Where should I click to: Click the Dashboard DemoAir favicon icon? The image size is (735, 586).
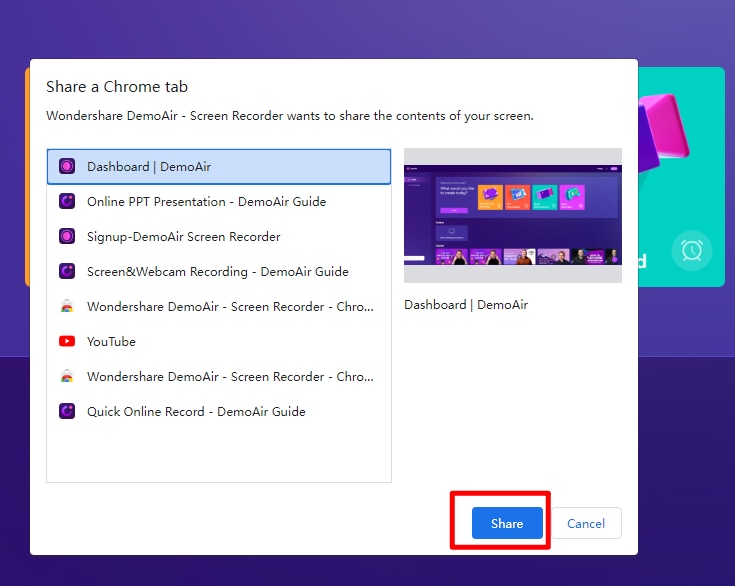[x=67, y=166]
